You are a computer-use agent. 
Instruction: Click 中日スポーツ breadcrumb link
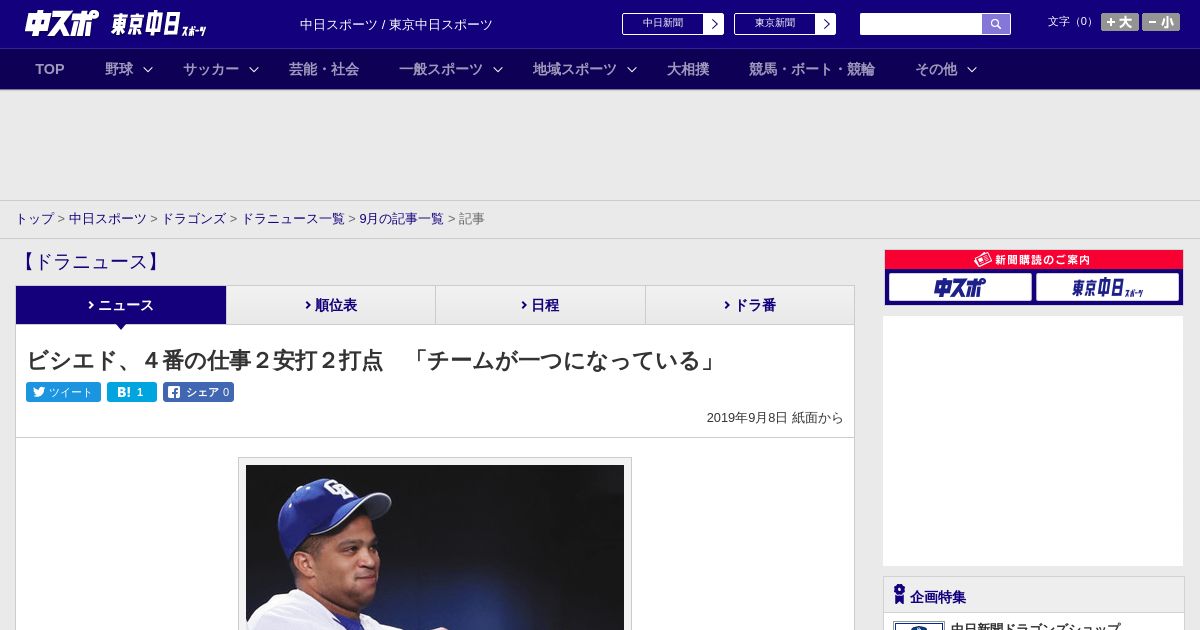pos(108,219)
